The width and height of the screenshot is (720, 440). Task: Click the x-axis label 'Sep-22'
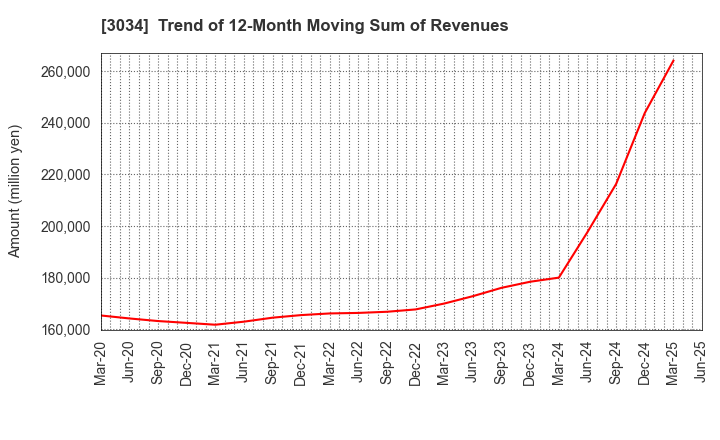coord(386,363)
